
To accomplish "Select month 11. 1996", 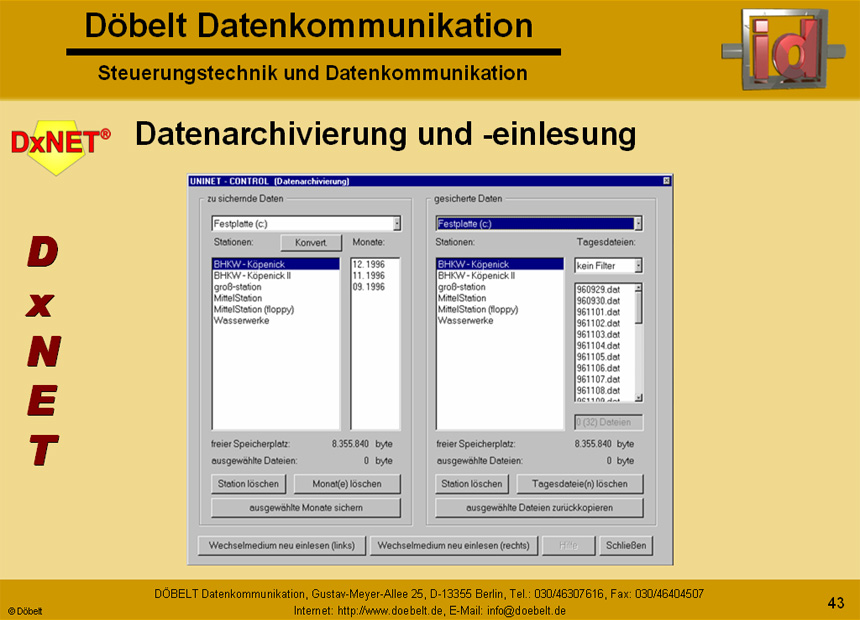I will pos(375,275).
